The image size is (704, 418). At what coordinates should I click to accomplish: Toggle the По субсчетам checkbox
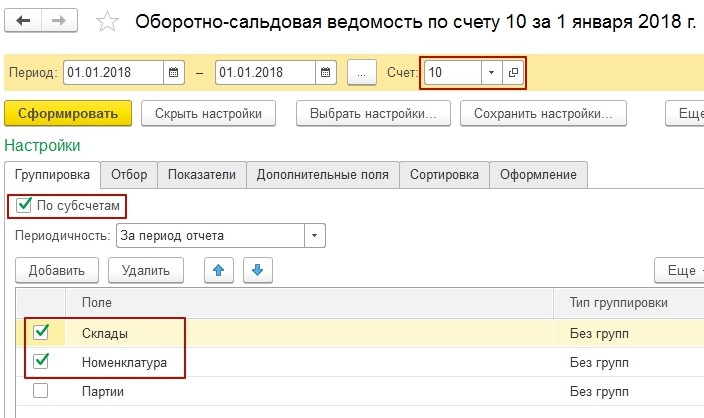click(25, 205)
